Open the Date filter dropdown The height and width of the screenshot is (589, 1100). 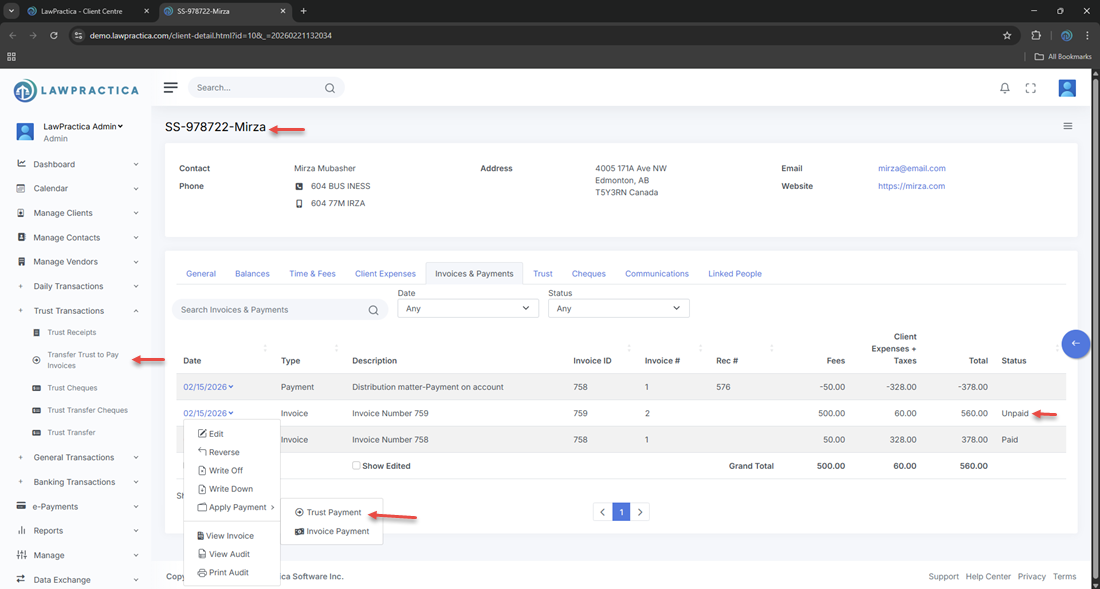click(x=467, y=309)
